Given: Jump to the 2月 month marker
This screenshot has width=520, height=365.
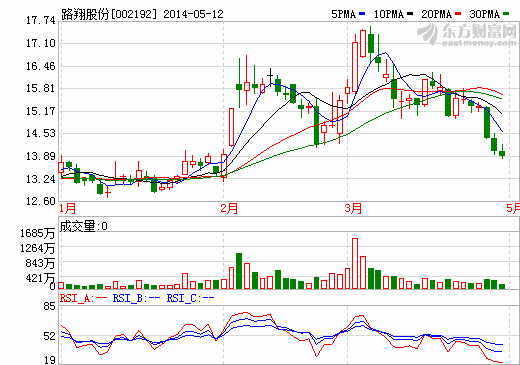Looking at the screenshot, I should (229, 209).
